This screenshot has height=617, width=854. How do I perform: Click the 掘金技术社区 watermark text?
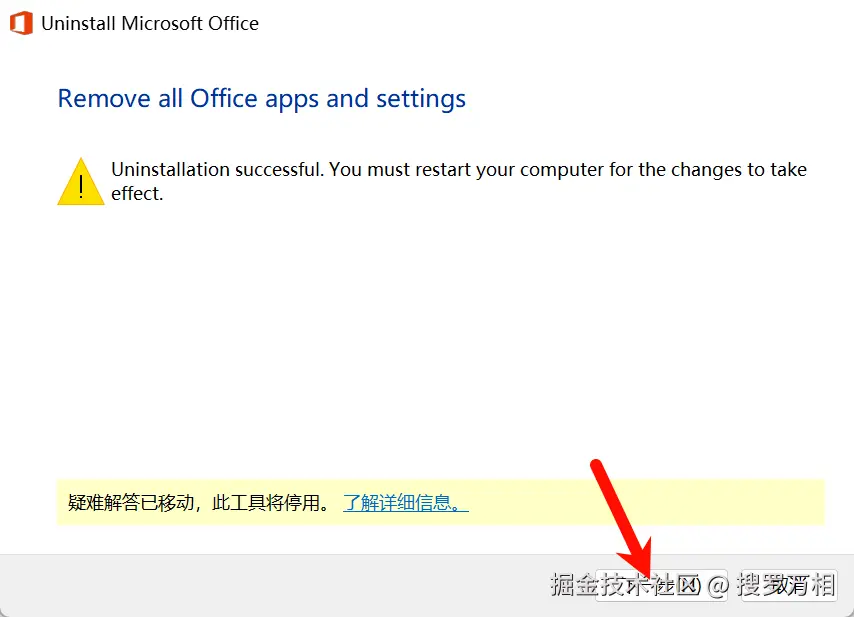click(622, 585)
